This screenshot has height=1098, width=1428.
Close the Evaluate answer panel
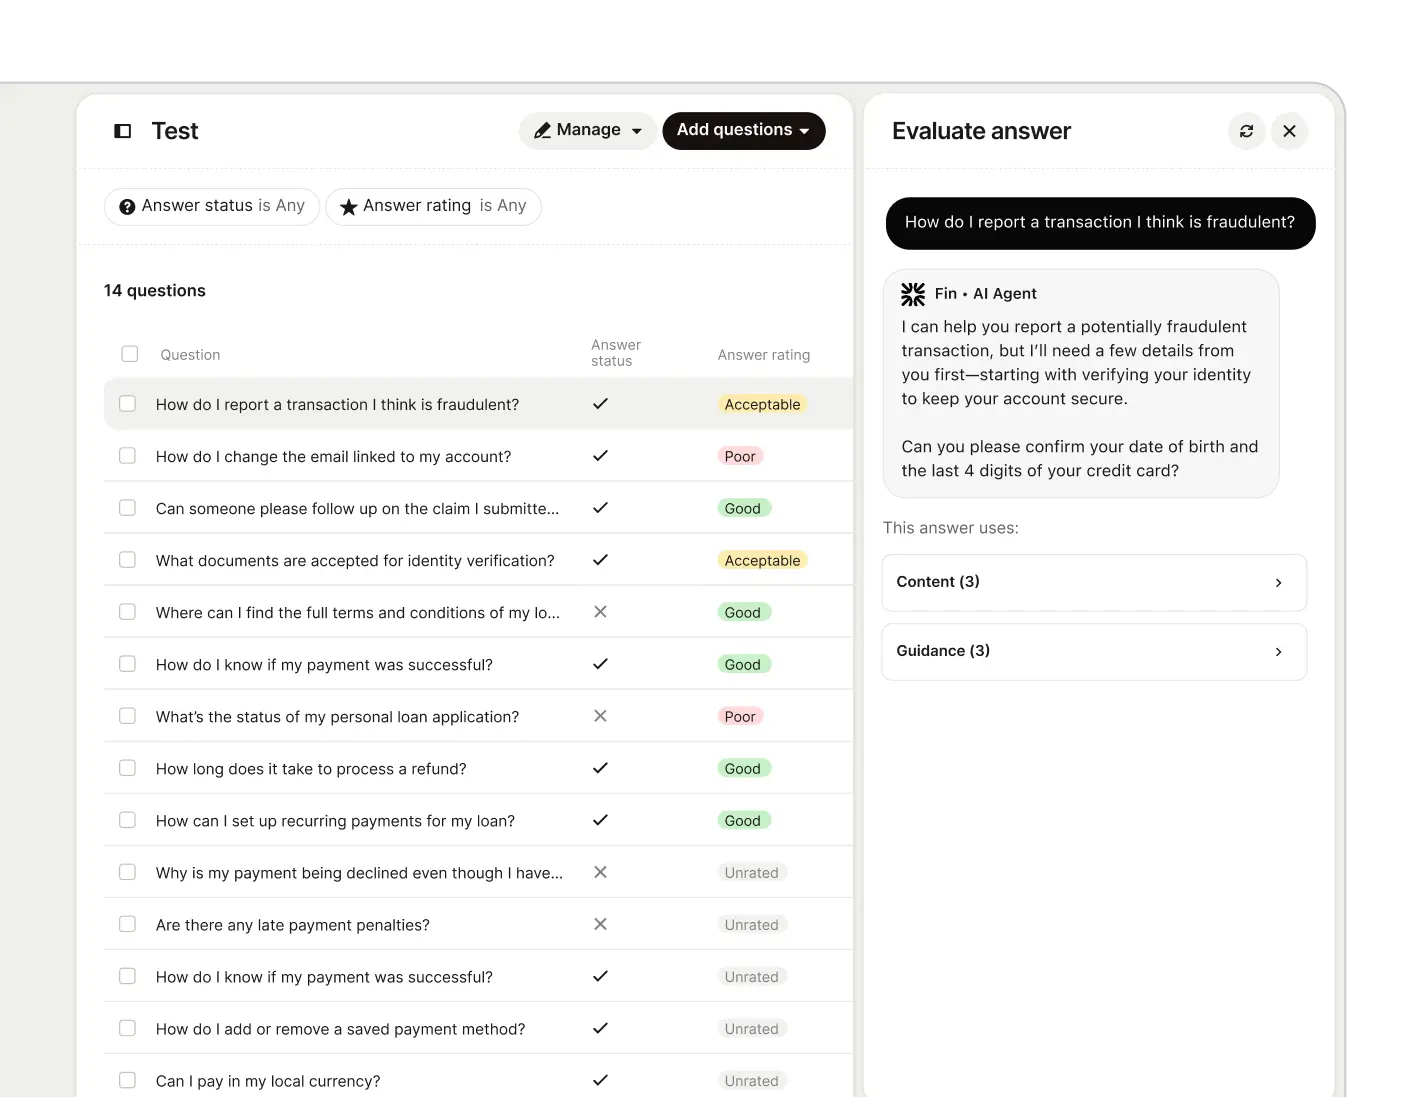coord(1289,131)
